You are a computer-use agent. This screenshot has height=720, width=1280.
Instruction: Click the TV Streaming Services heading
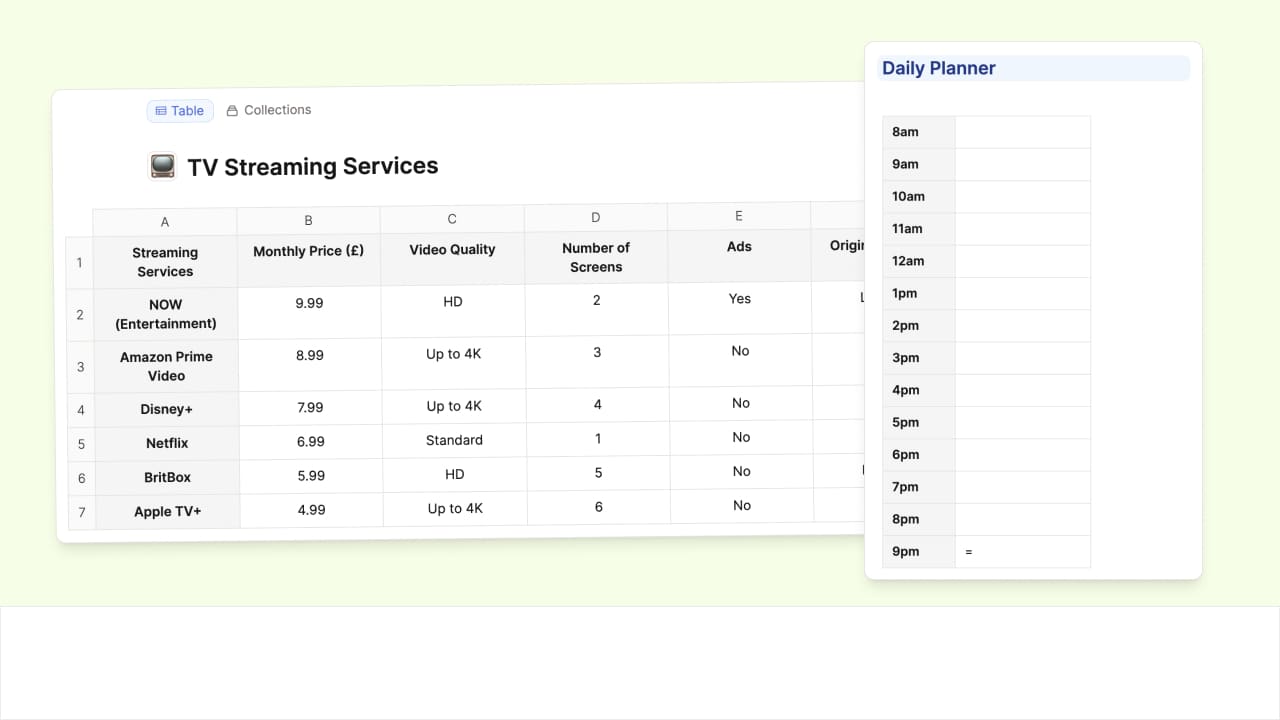click(x=312, y=166)
